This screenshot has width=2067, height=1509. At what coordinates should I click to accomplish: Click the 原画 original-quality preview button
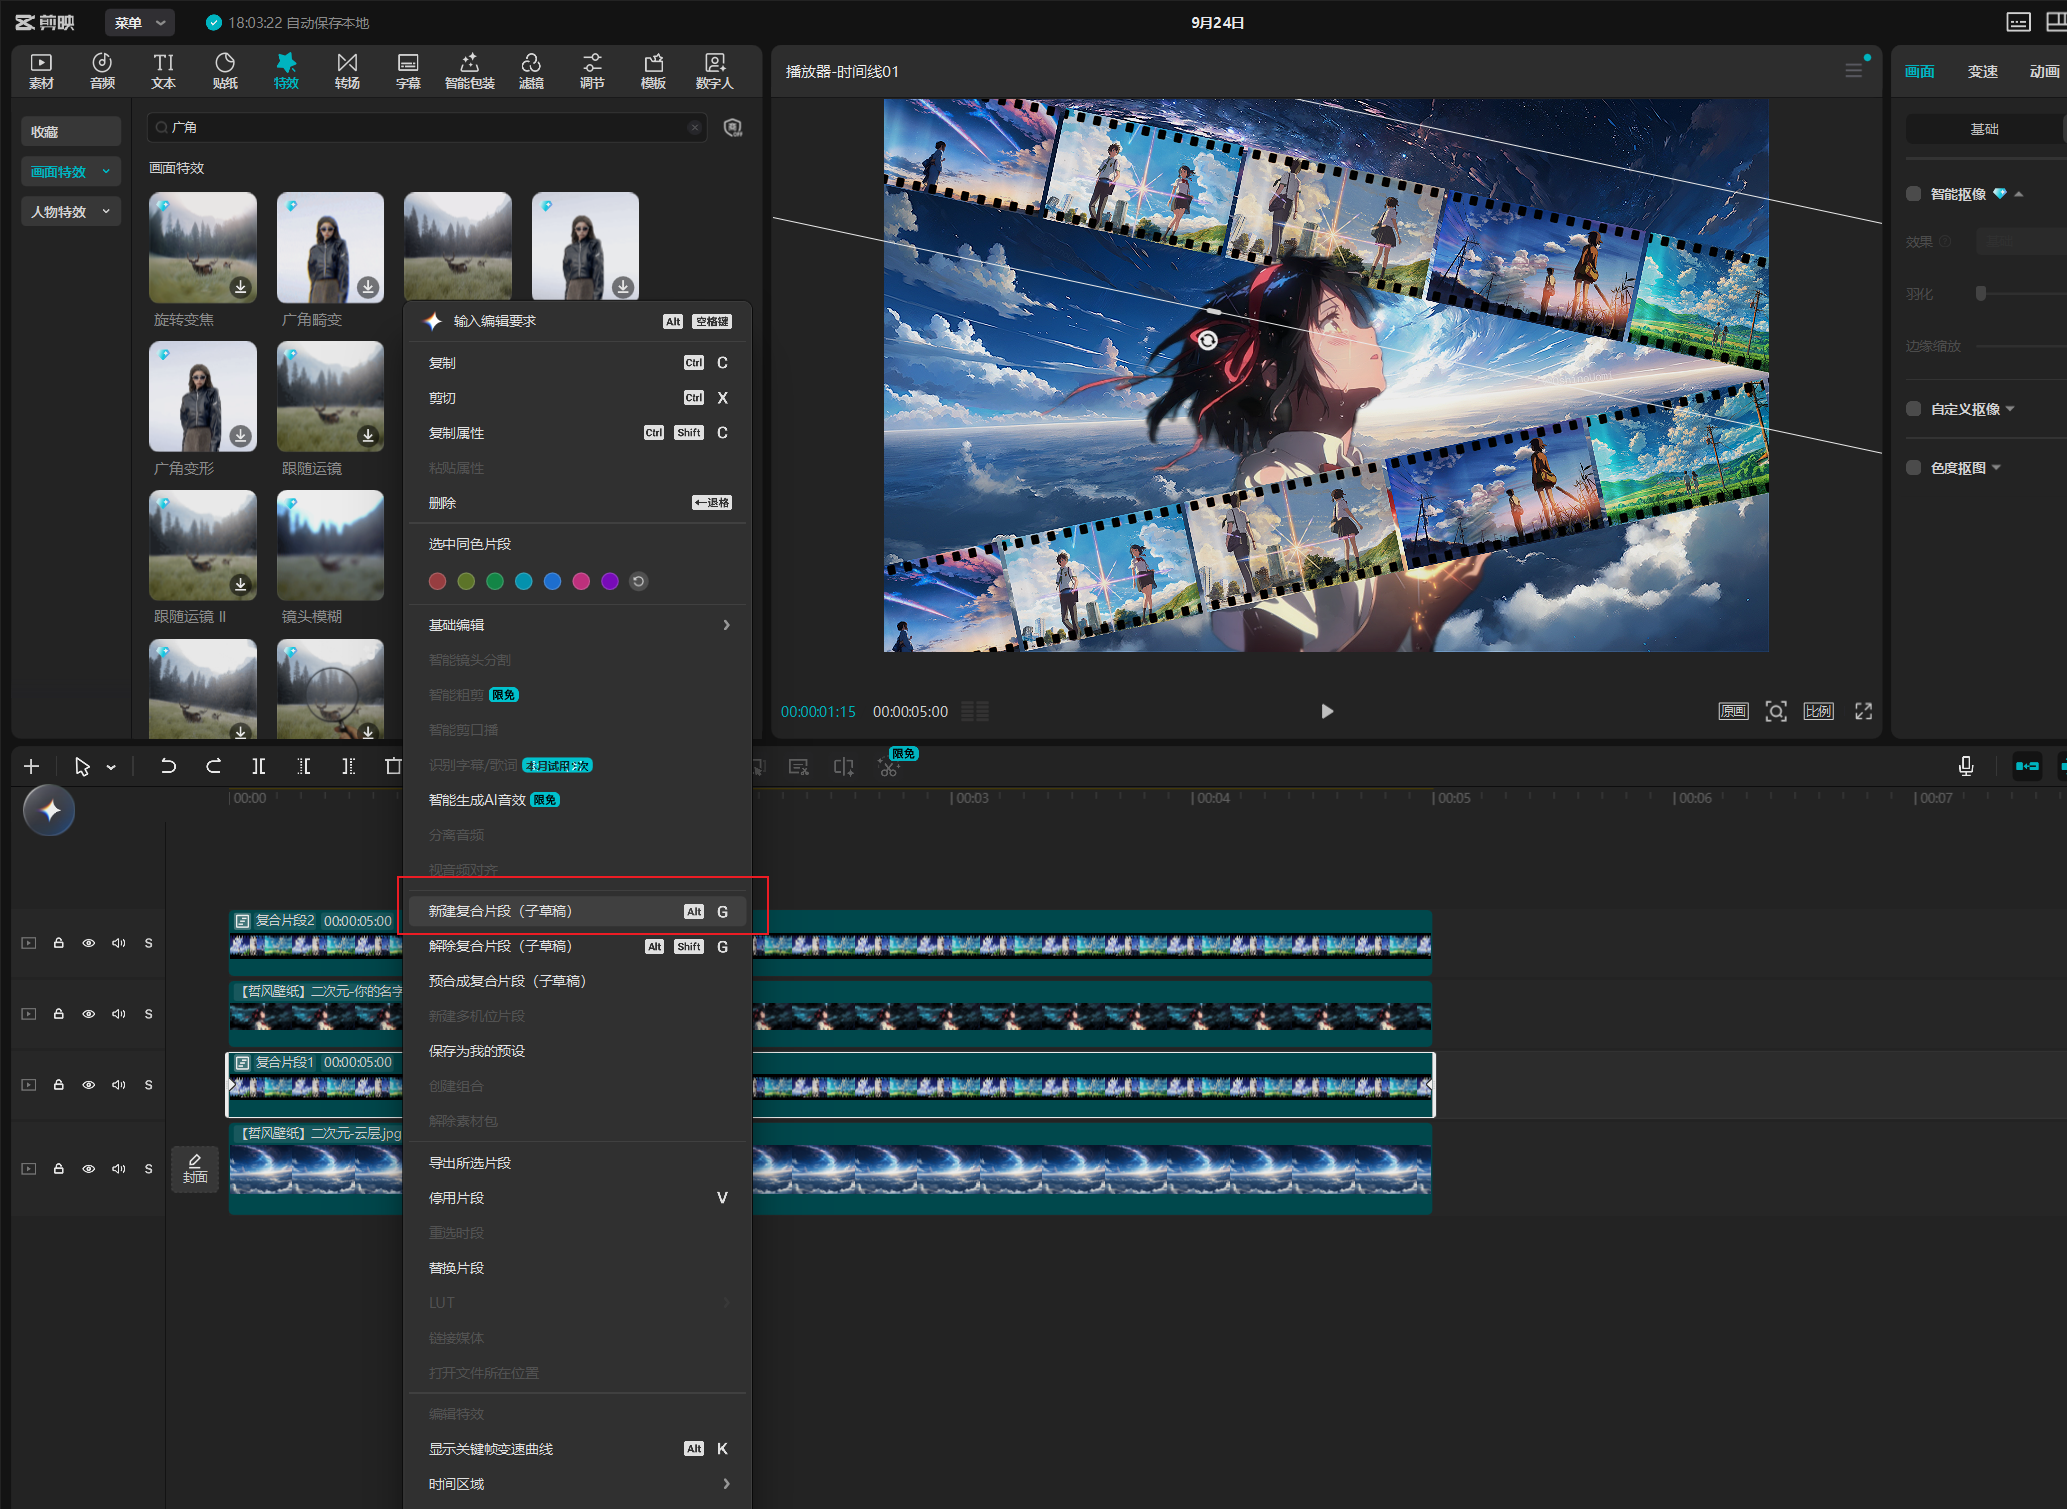[x=1733, y=711]
